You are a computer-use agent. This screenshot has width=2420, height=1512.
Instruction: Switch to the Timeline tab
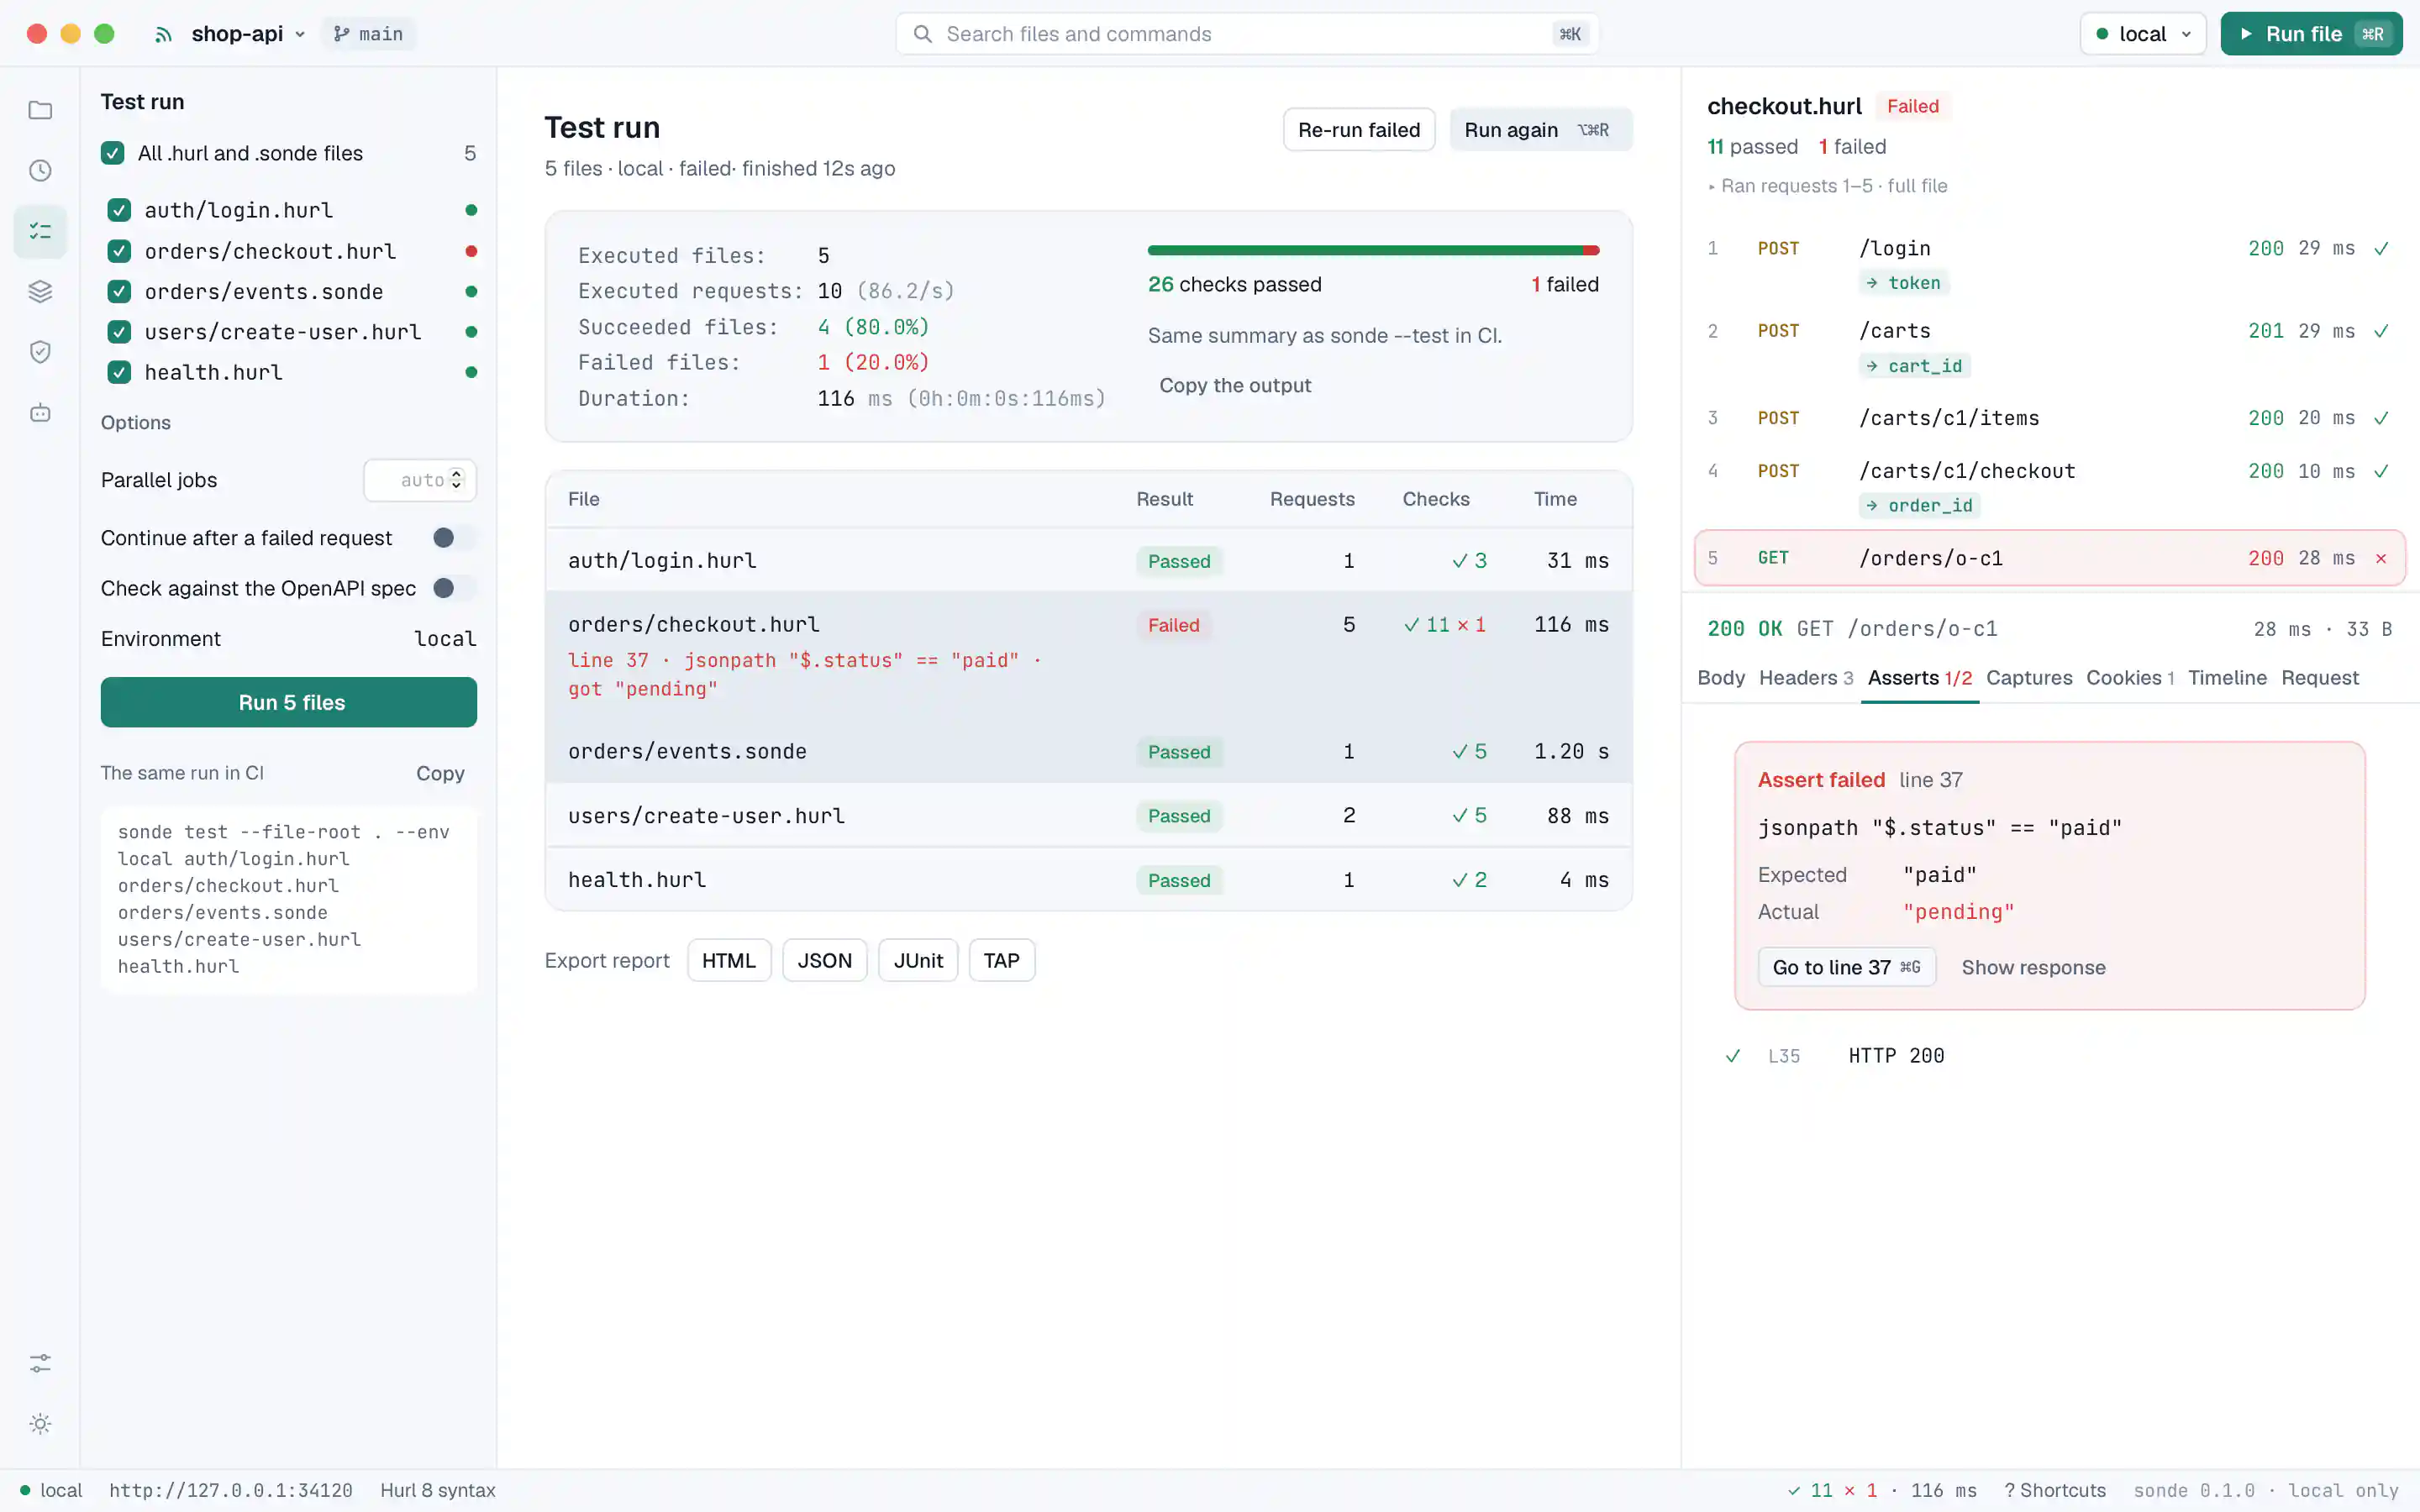pyautogui.click(x=2227, y=678)
